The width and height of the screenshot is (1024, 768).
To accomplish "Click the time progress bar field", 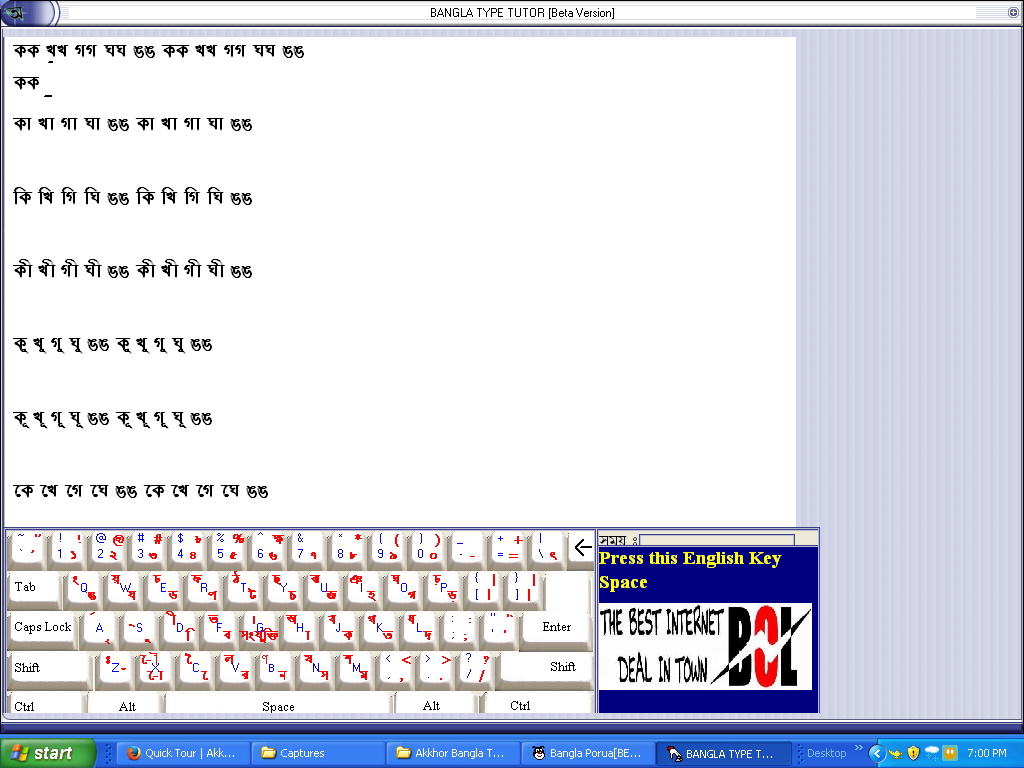I will pyautogui.click(x=716, y=540).
